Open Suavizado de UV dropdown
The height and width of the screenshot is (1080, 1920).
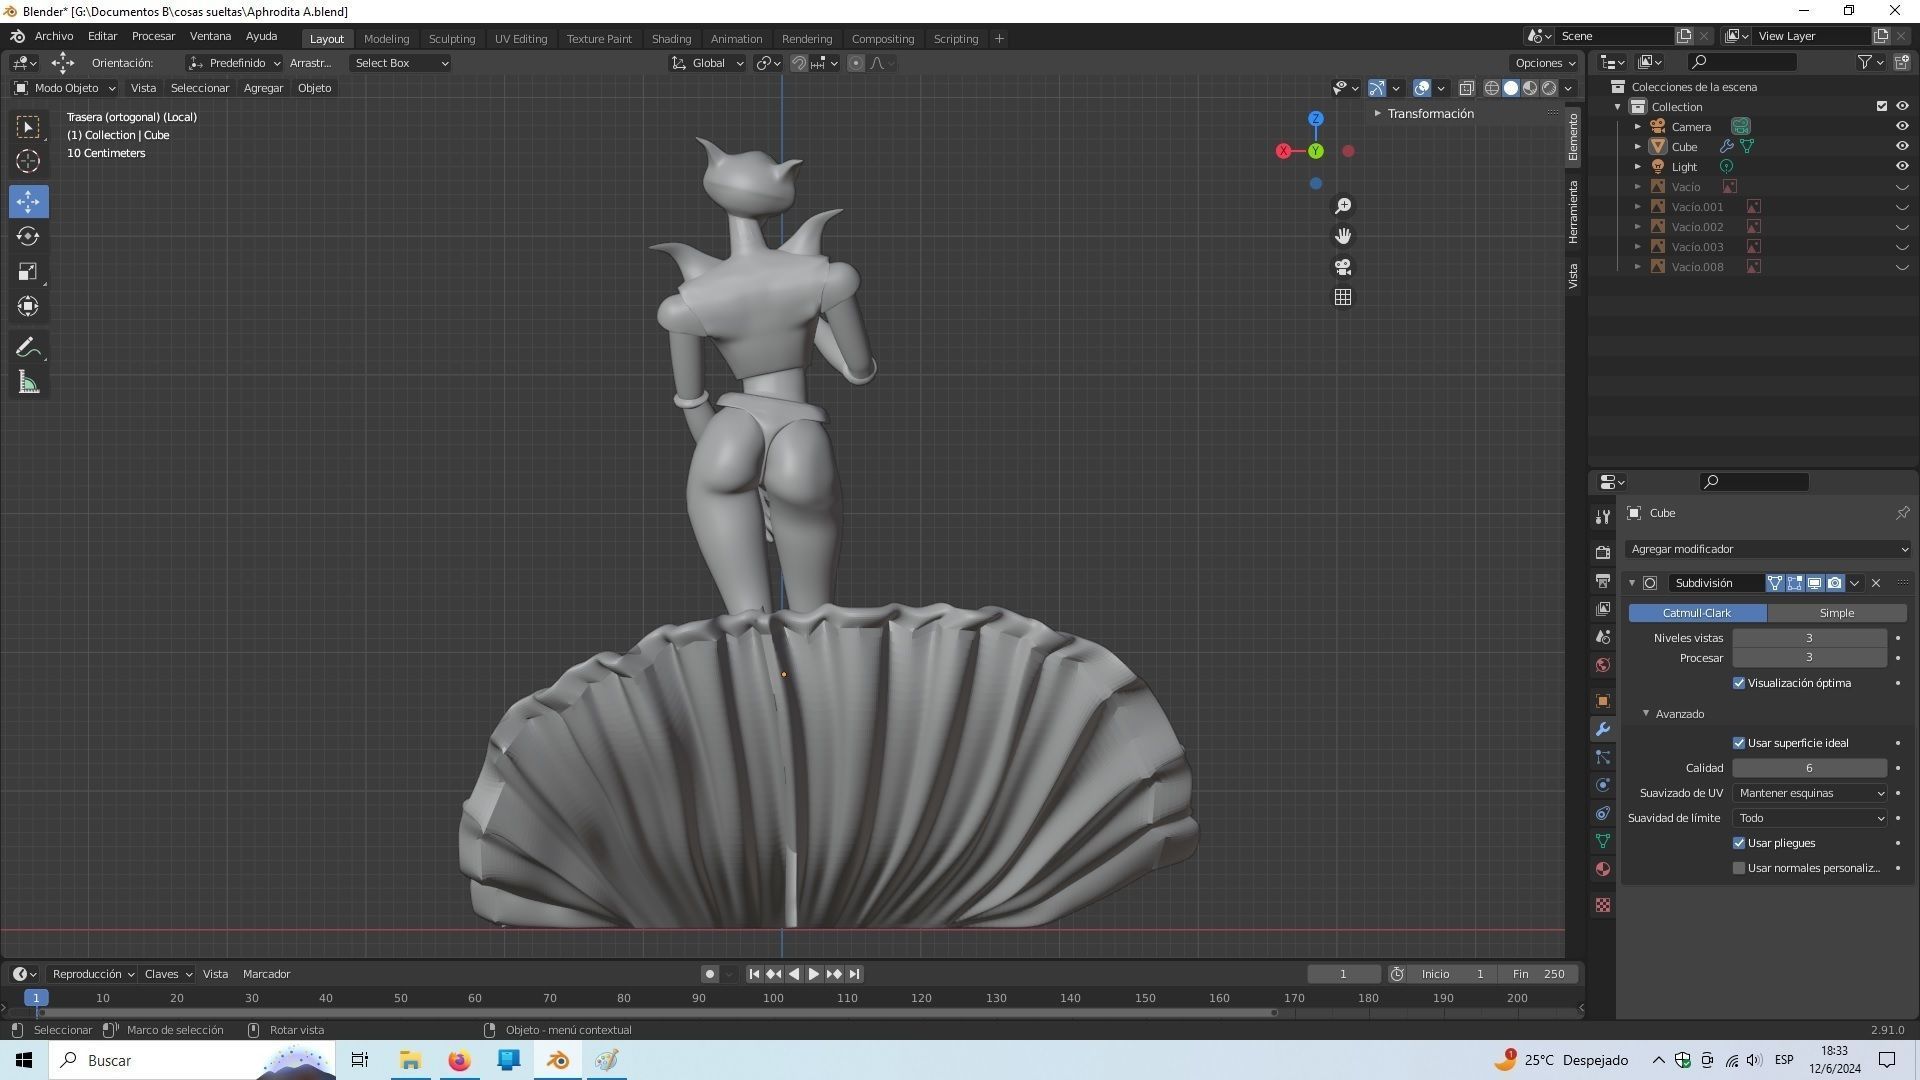coord(1810,793)
